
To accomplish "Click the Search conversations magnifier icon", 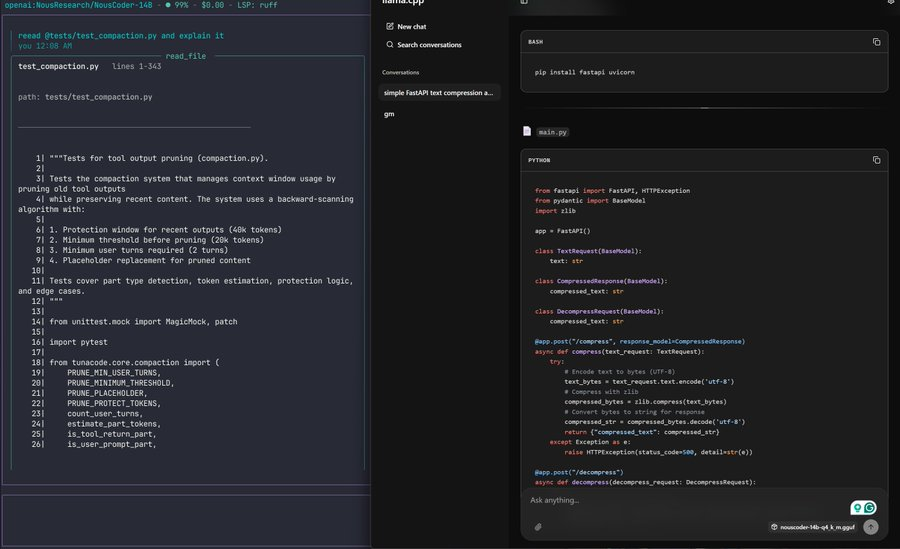I will 390,44.
